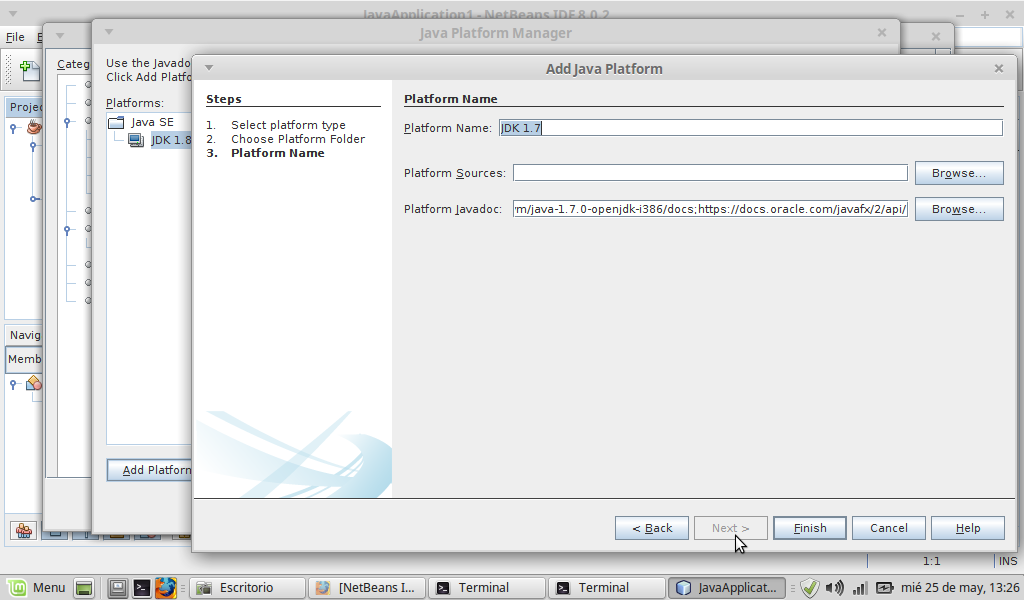Click the Java project coffee cup icon
This screenshot has width=1024, height=600.
[34, 127]
